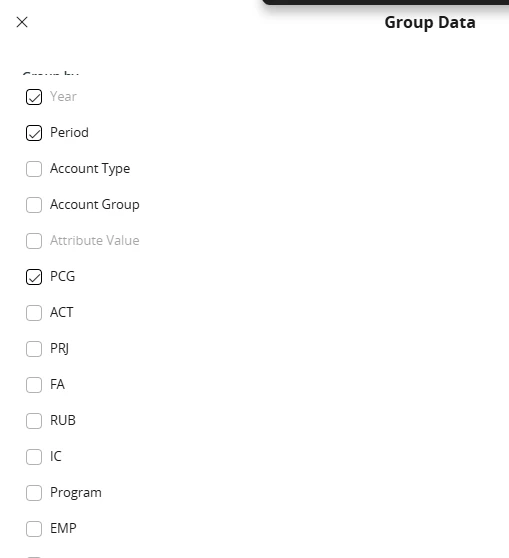509x558 pixels.
Task: Click the Program label text
Action: coord(76,493)
